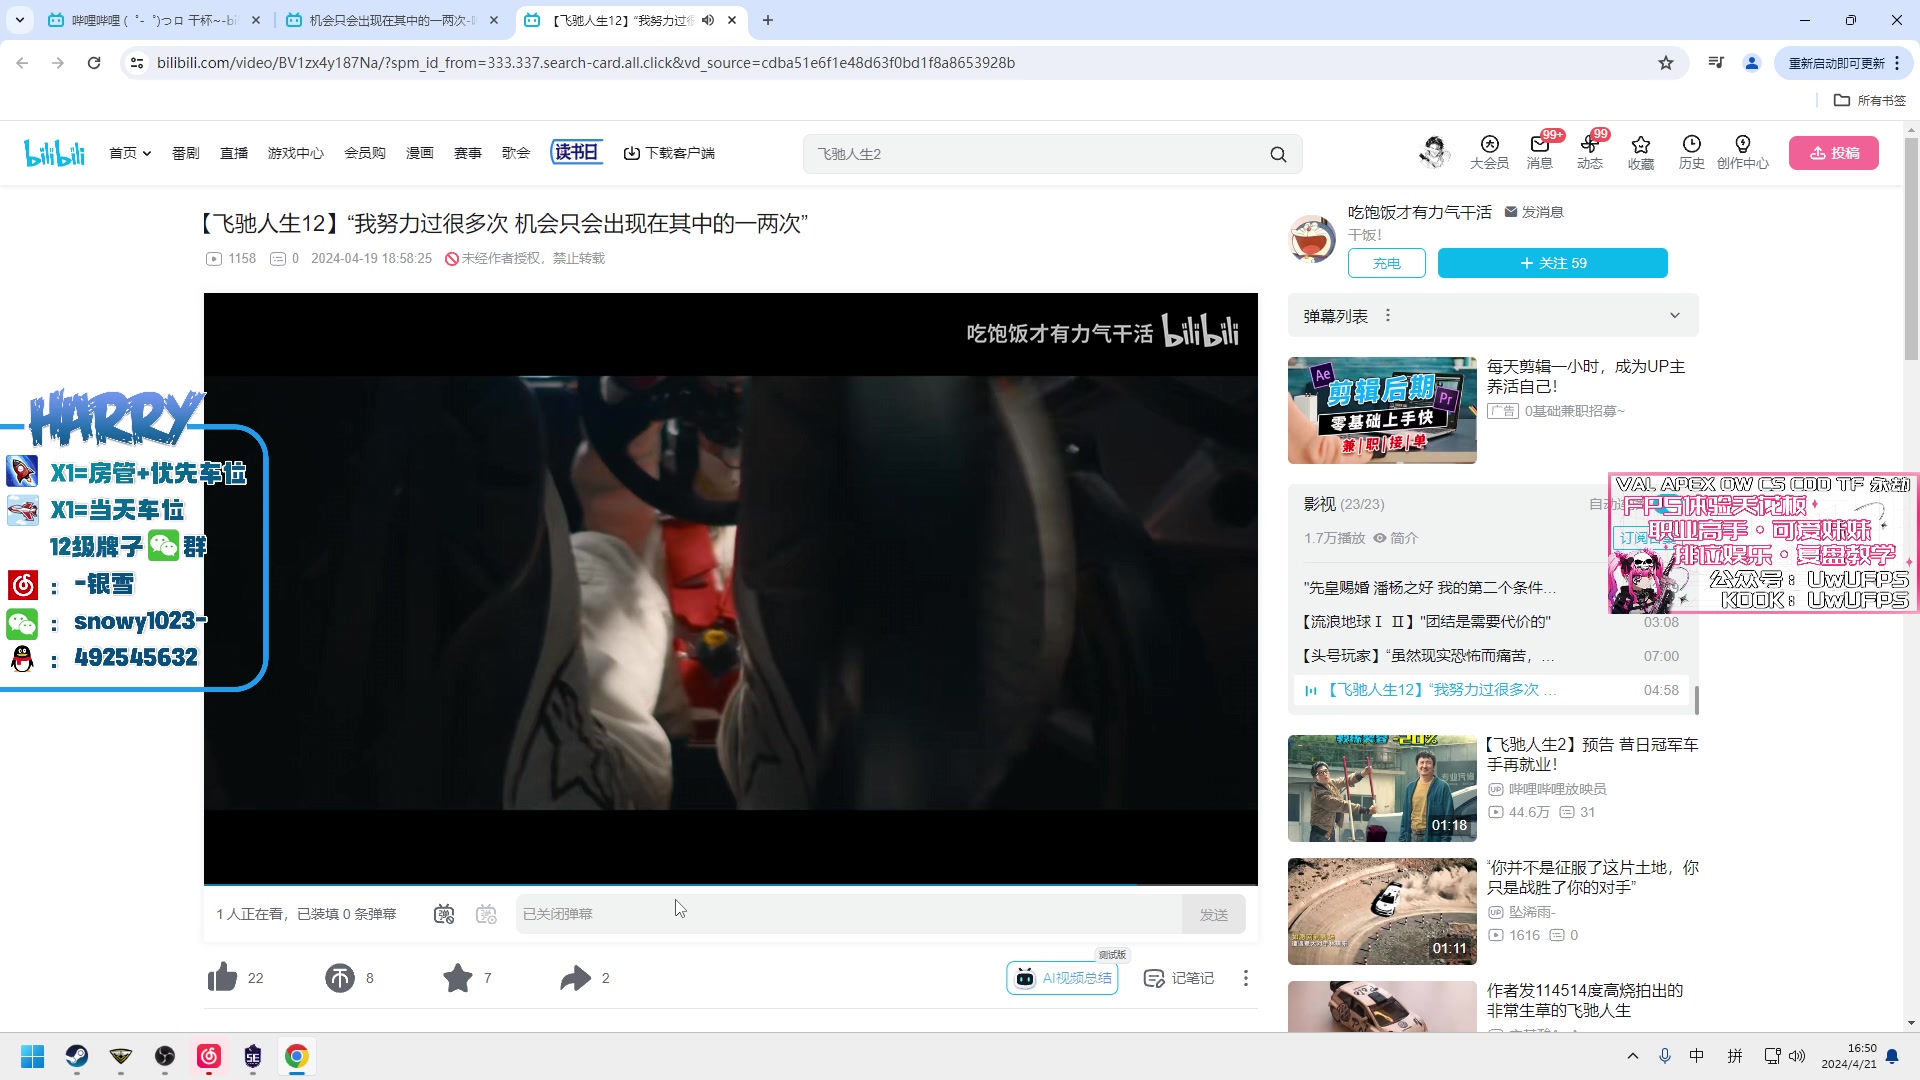Go to 番剧 in navigation
The width and height of the screenshot is (1920, 1080).
pyautogui.click(x=186, y=153)
